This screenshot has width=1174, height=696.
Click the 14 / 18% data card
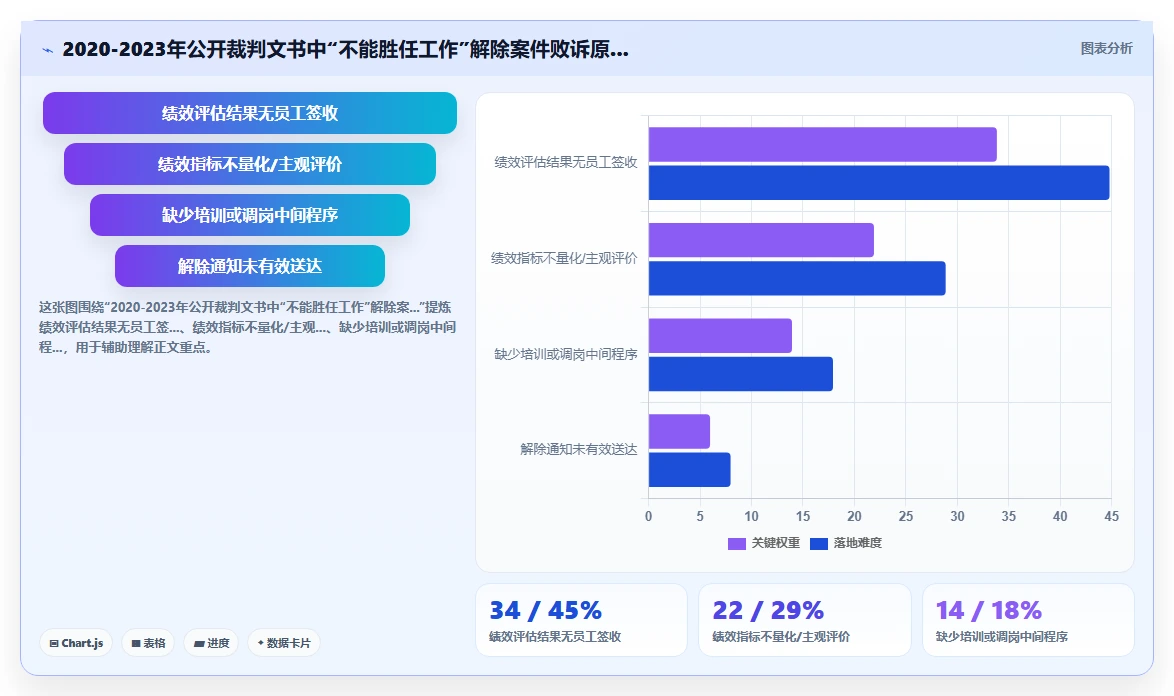tap(1028, 620)
